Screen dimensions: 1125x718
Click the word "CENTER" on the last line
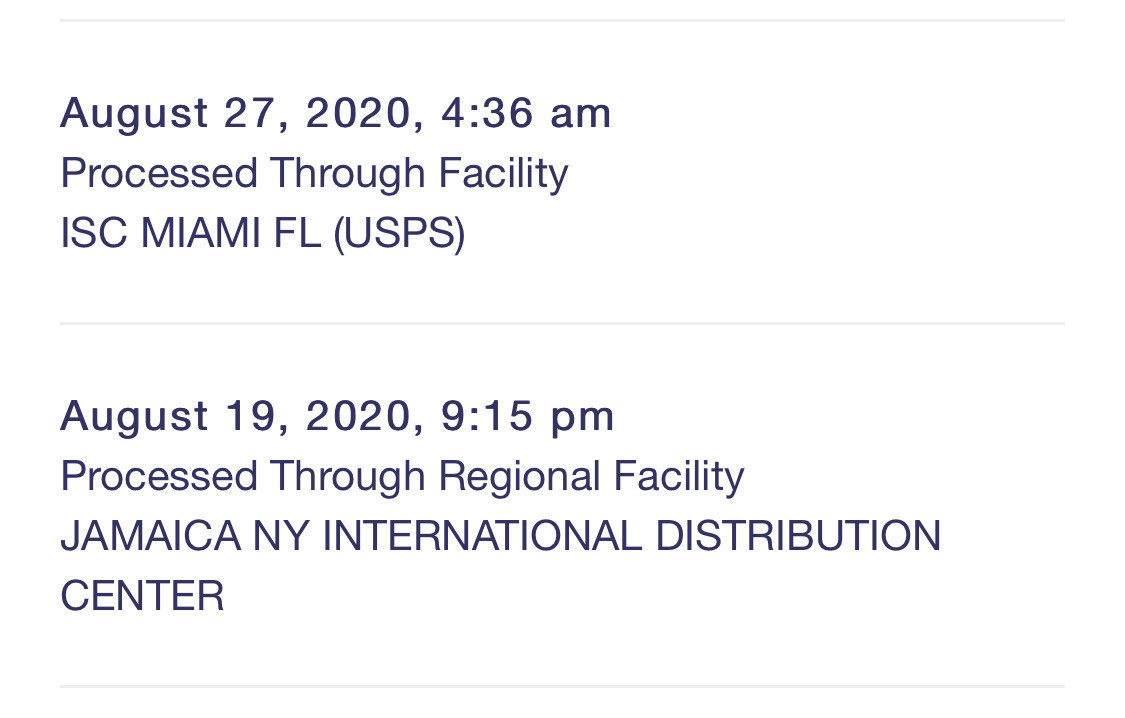coord(142,597)
